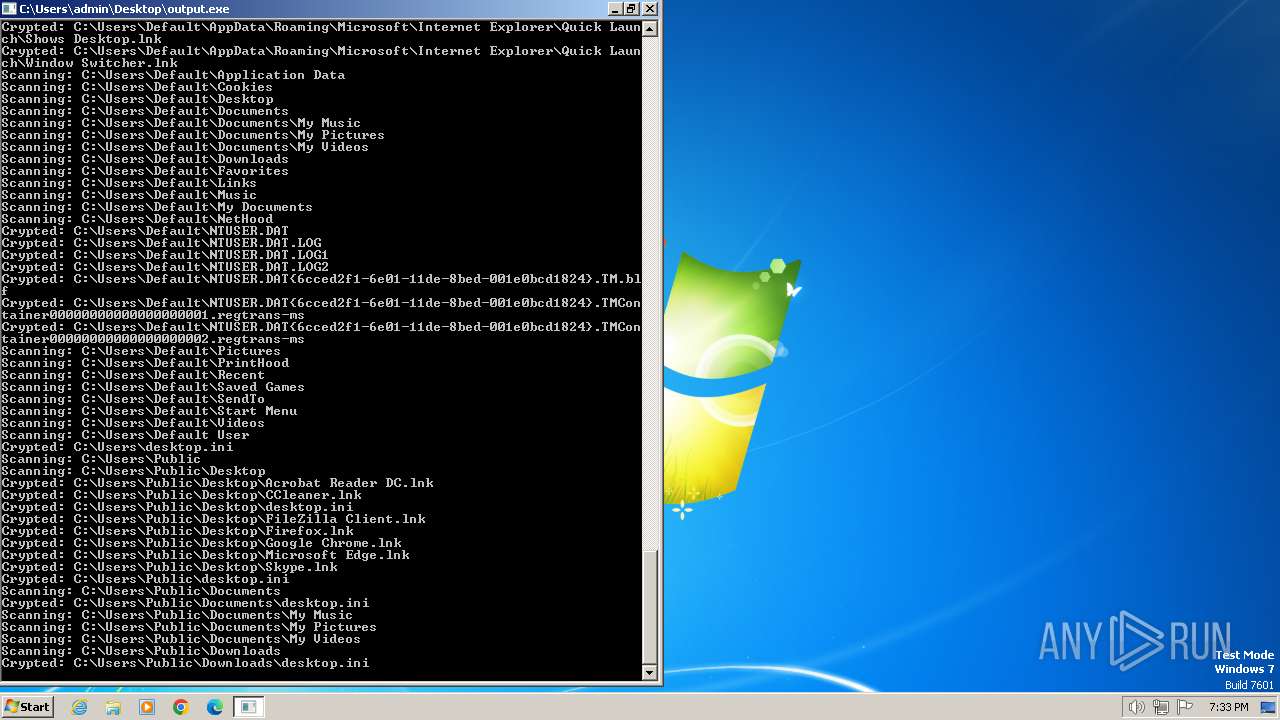Select the output.exe console taskbar button
Screen dimensions: 1280x720
[x=249, y=707]
